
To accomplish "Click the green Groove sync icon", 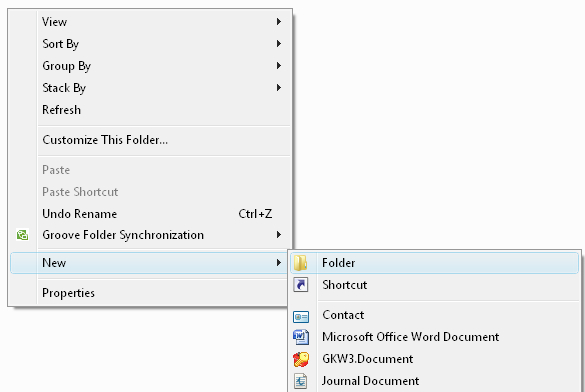I will point(22,235).
